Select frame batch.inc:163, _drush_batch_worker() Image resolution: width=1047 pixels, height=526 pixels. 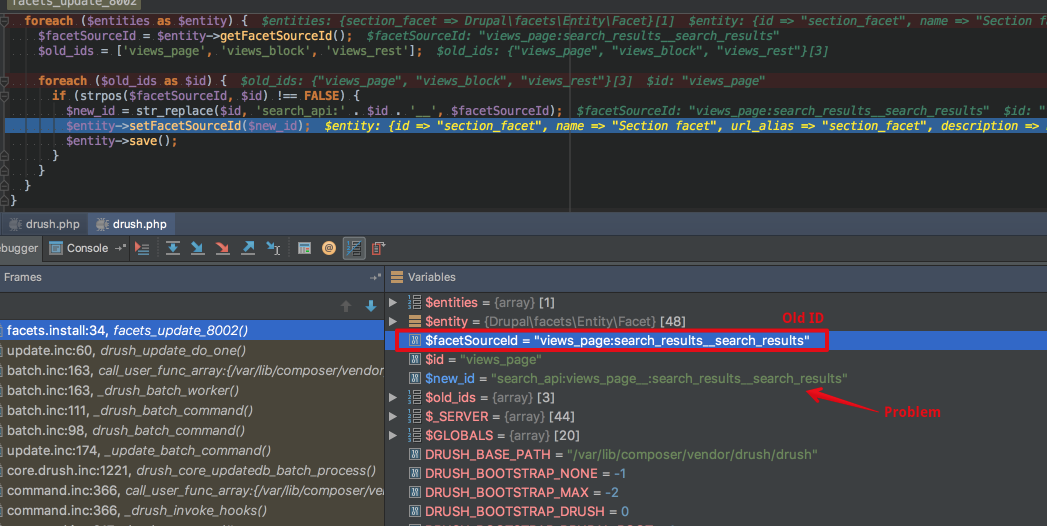(x=192, y=390)
